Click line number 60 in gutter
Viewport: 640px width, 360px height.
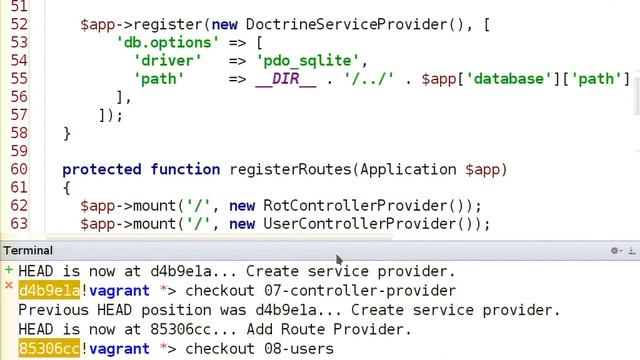coord(19,169)
